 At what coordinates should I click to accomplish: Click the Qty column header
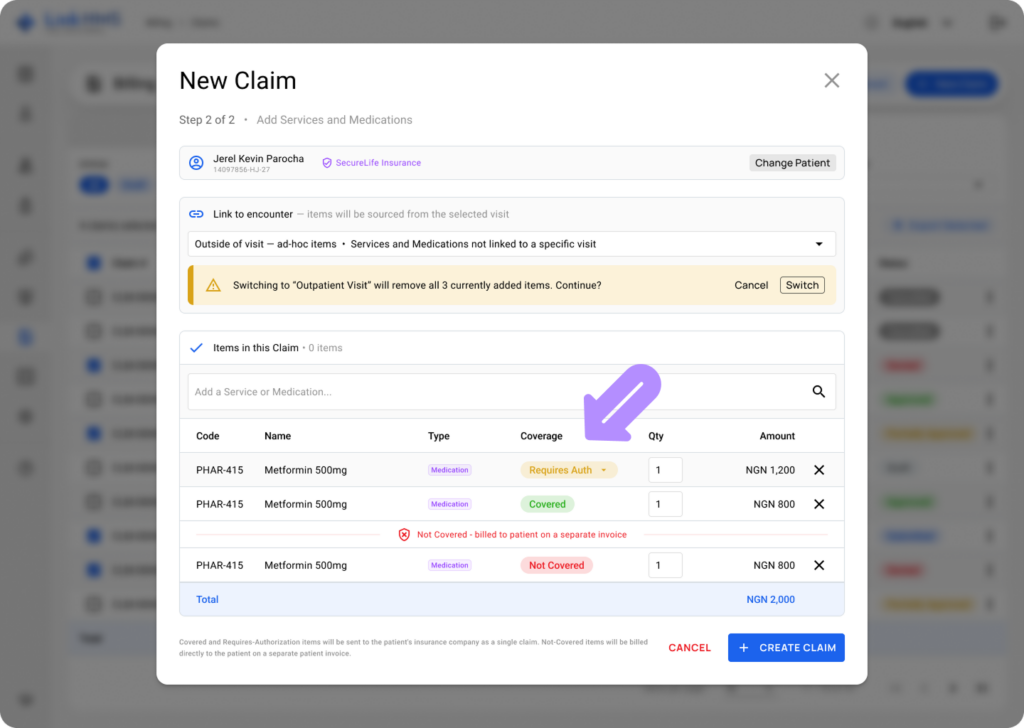click(x=656, y=436)
